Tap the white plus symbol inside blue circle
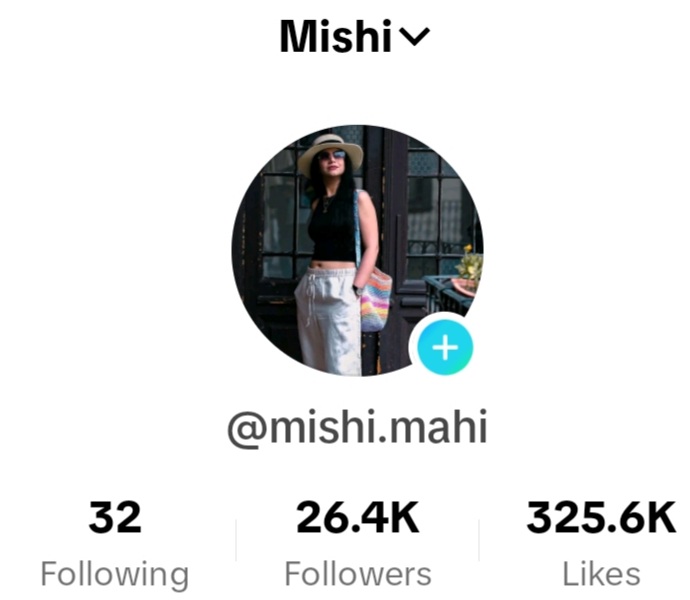690x600 pixels. [x=445, y=348]
